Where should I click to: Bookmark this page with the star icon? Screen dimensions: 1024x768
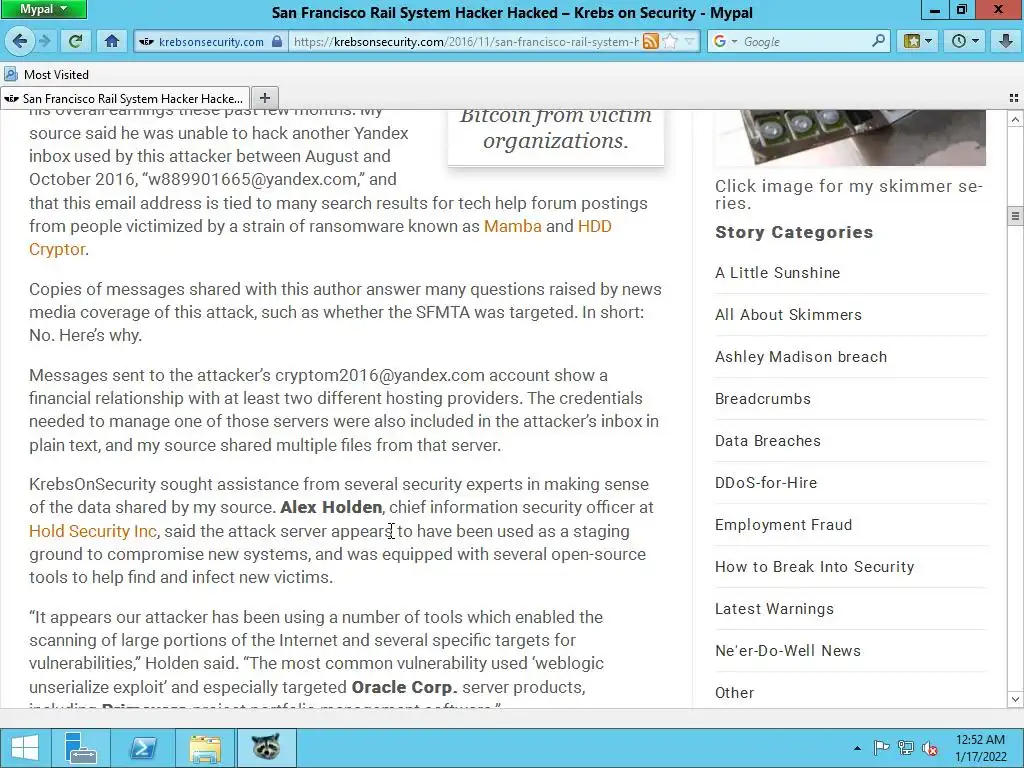tap(670, 41)
